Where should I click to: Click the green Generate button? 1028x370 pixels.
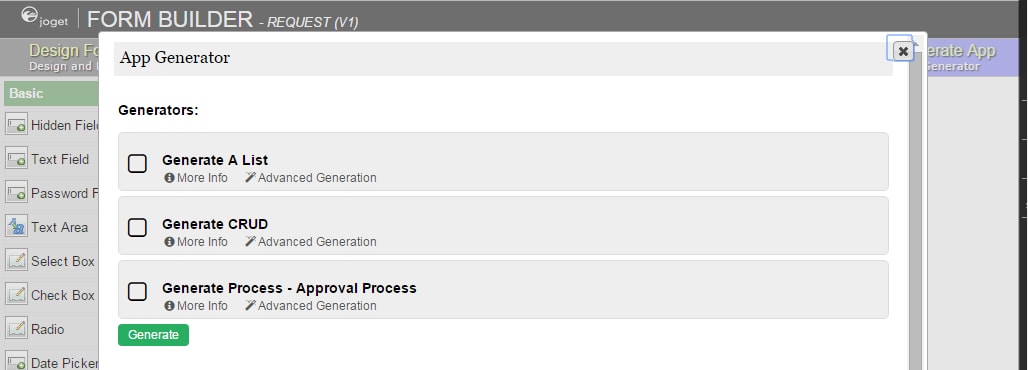click(153, 335)
